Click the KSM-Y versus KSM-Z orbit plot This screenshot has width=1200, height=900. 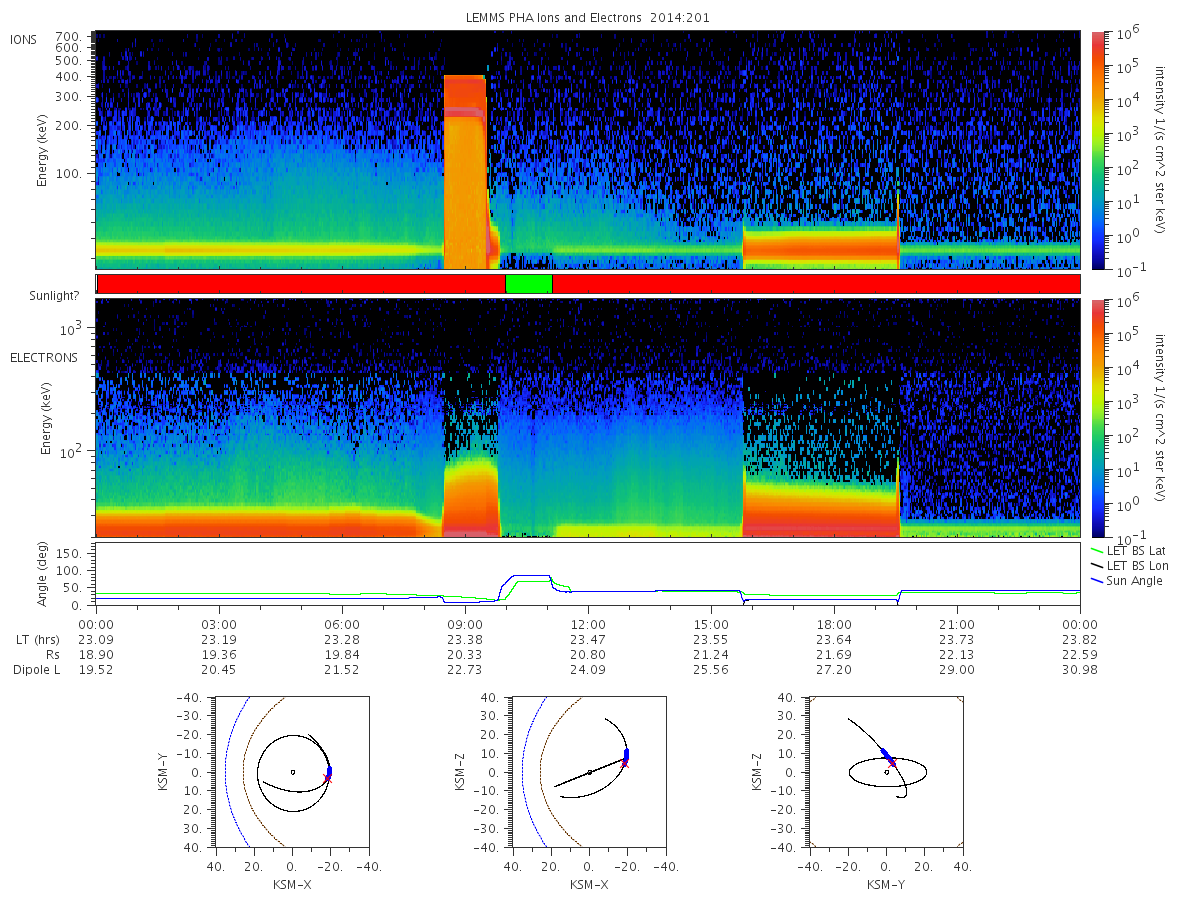(886, 772)
